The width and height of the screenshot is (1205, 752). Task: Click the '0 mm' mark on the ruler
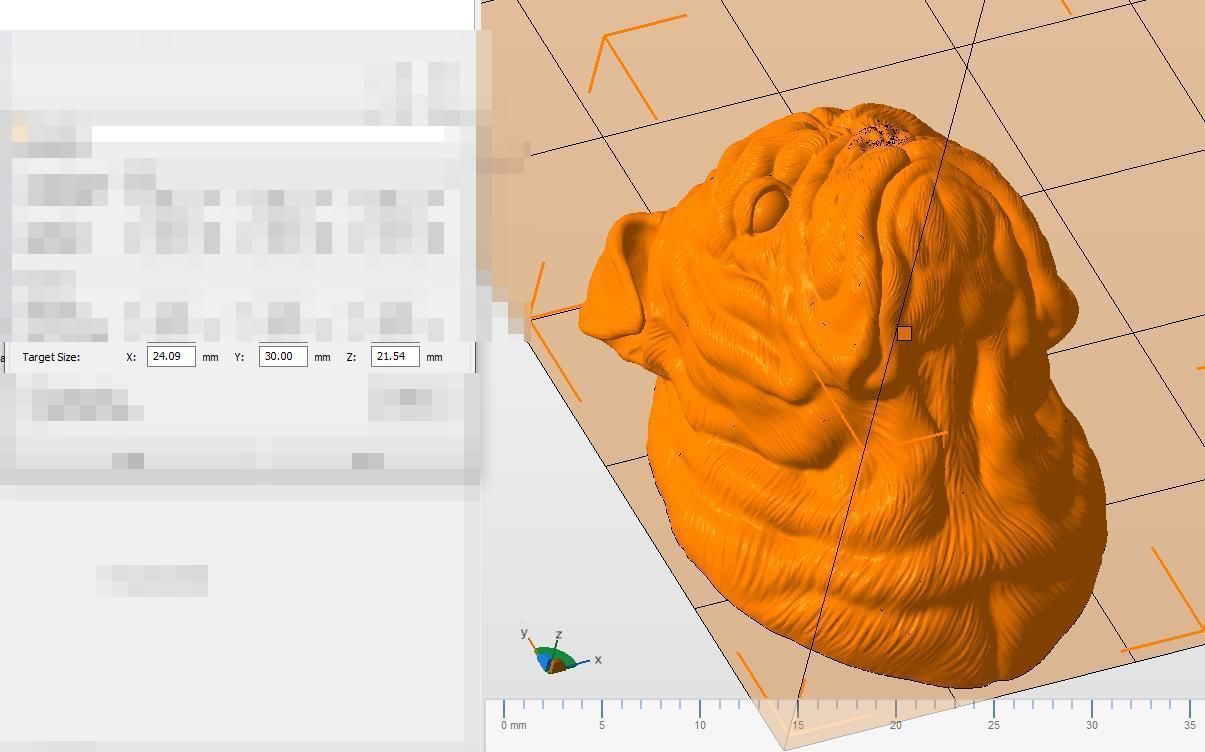514,725
